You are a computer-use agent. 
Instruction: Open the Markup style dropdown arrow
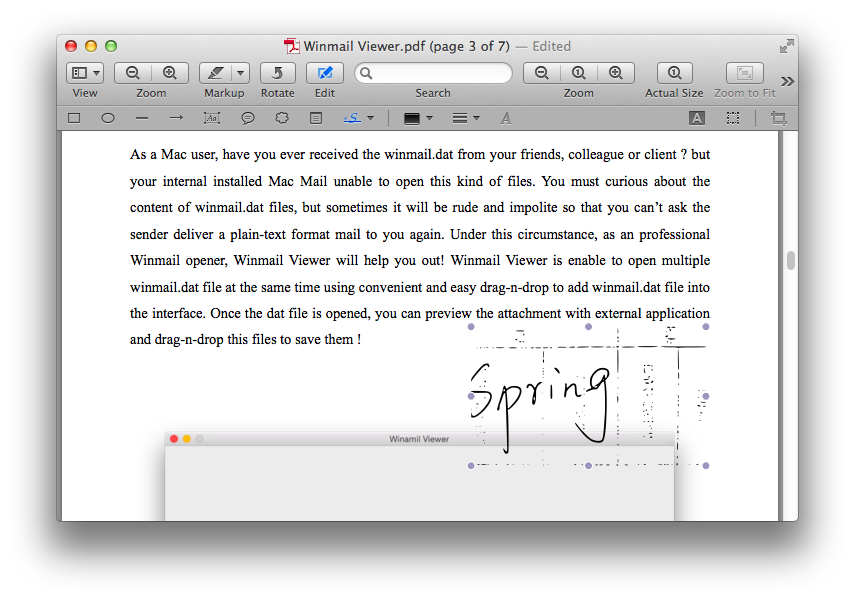pyautogui.click(x=240, y=73)
